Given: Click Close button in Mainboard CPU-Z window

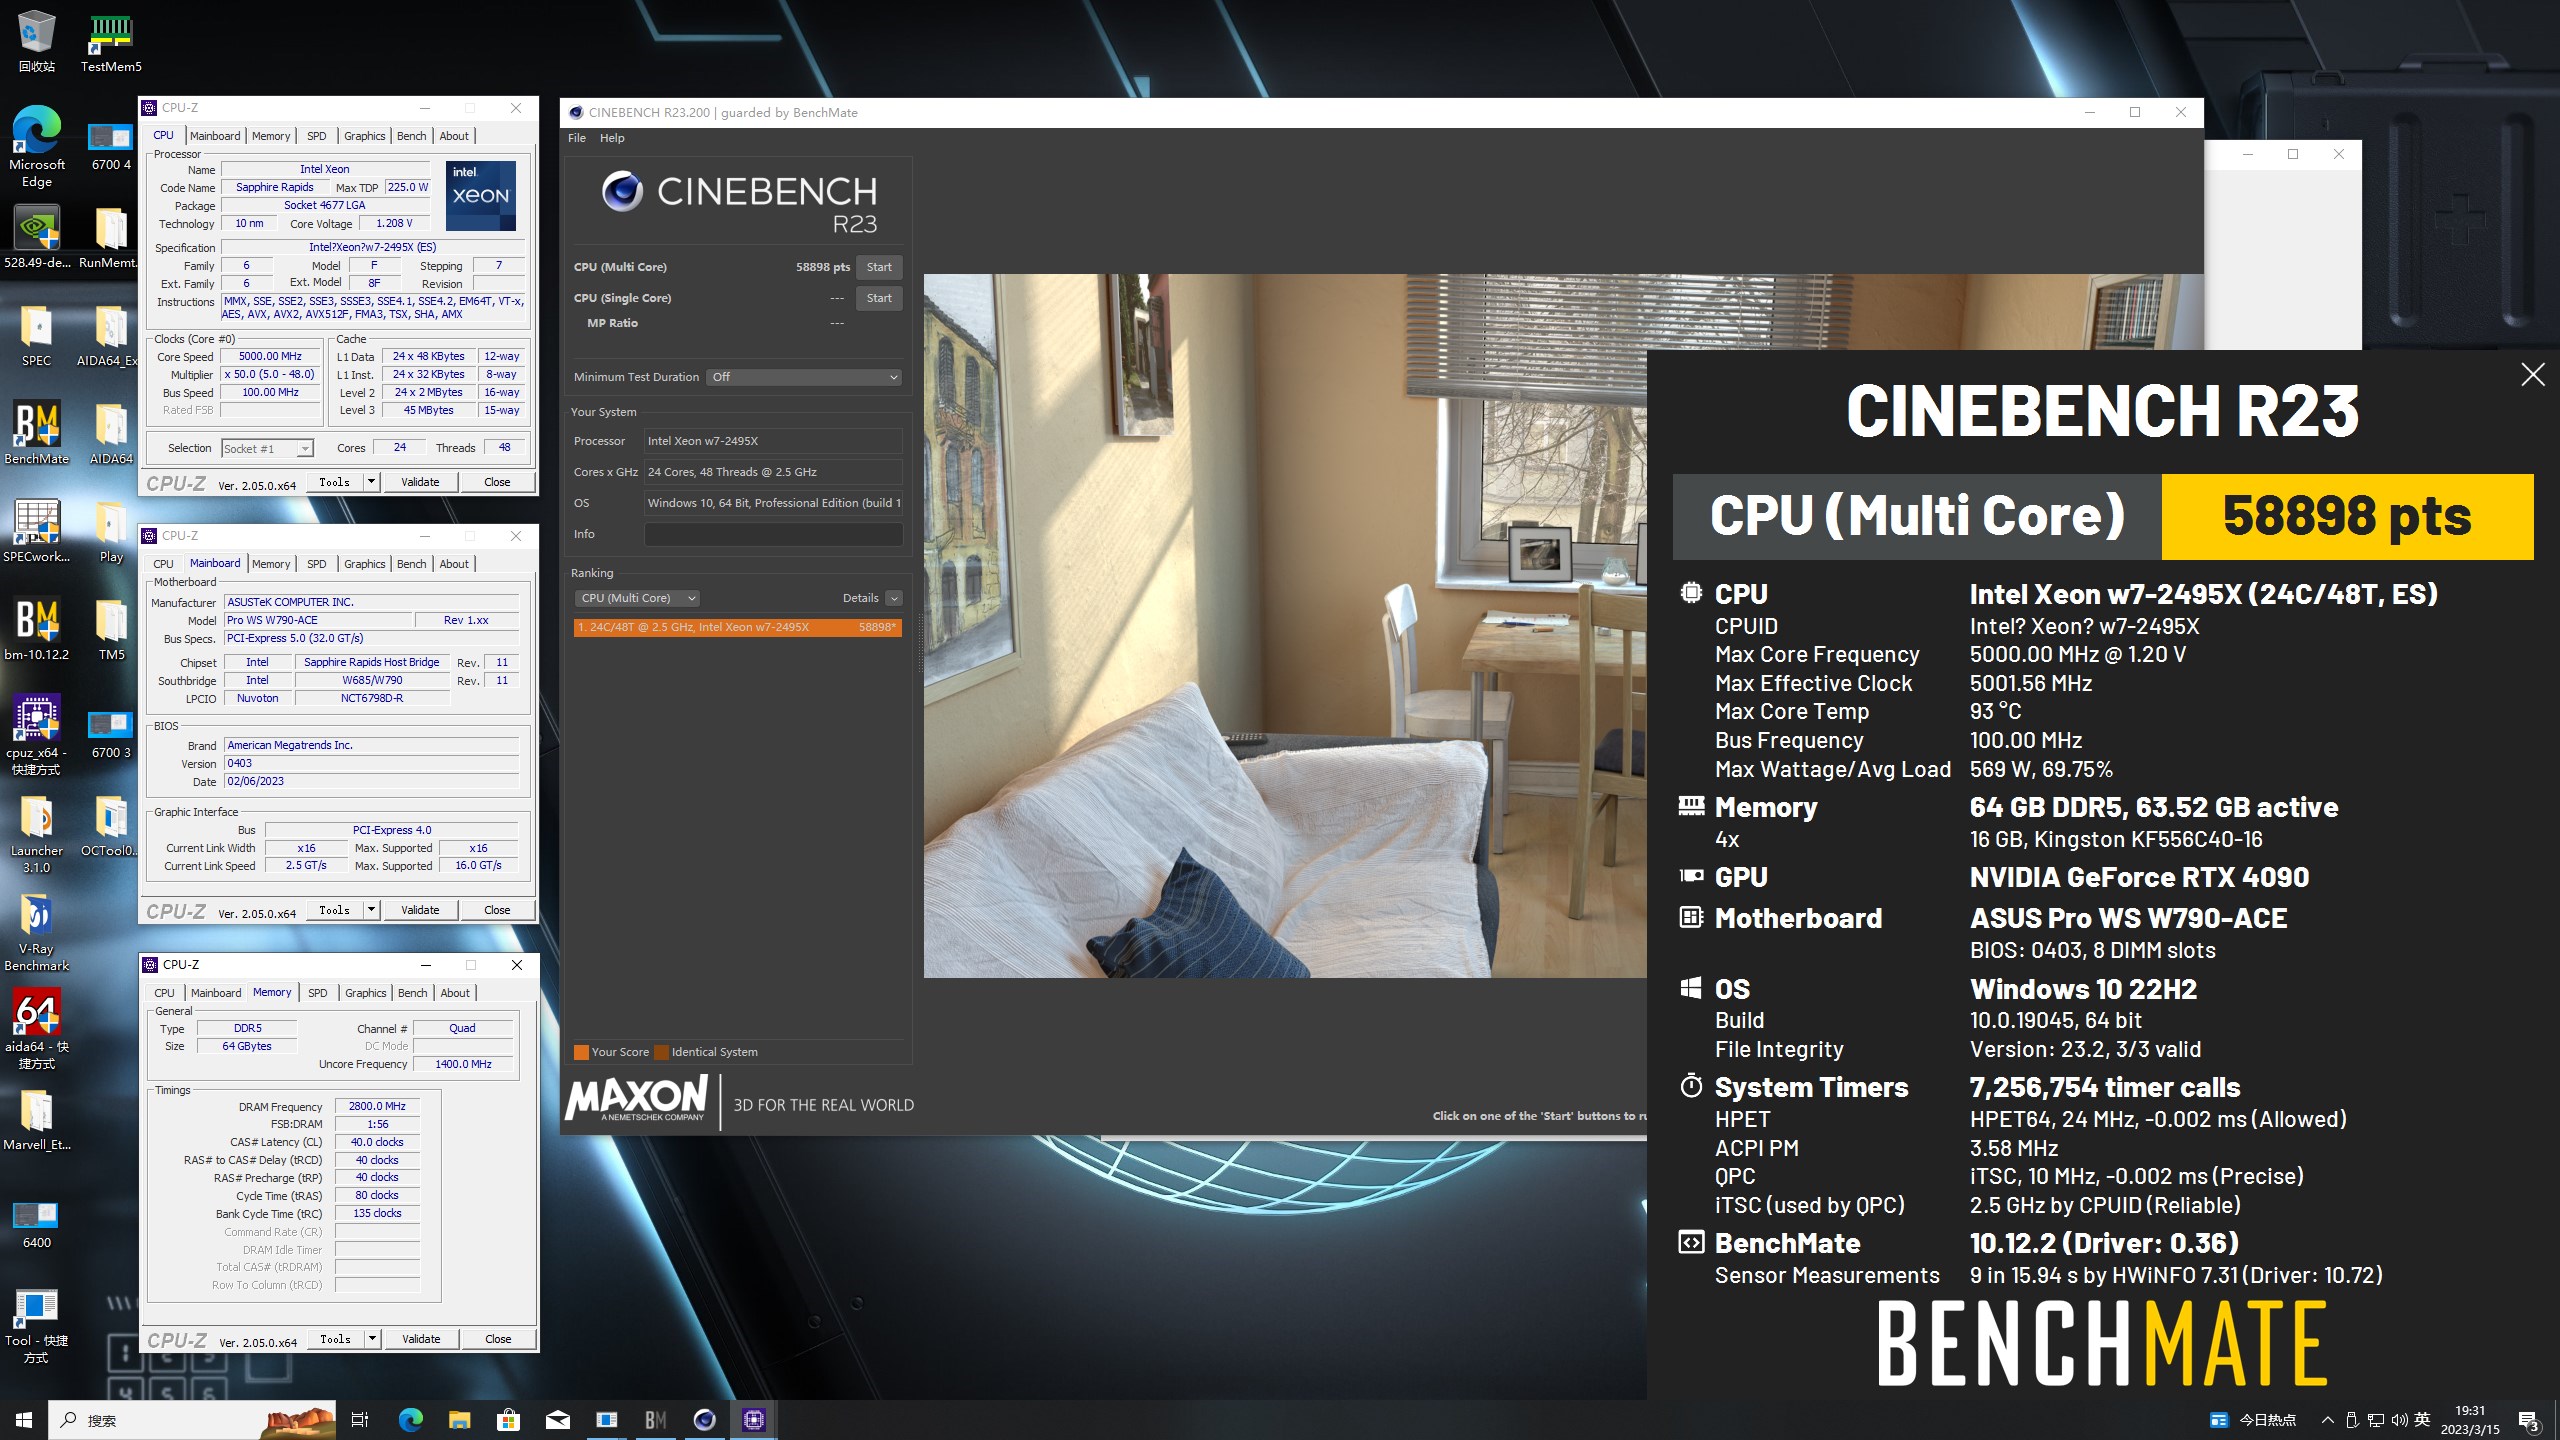Looking at the screenshot, I should 497,910.
